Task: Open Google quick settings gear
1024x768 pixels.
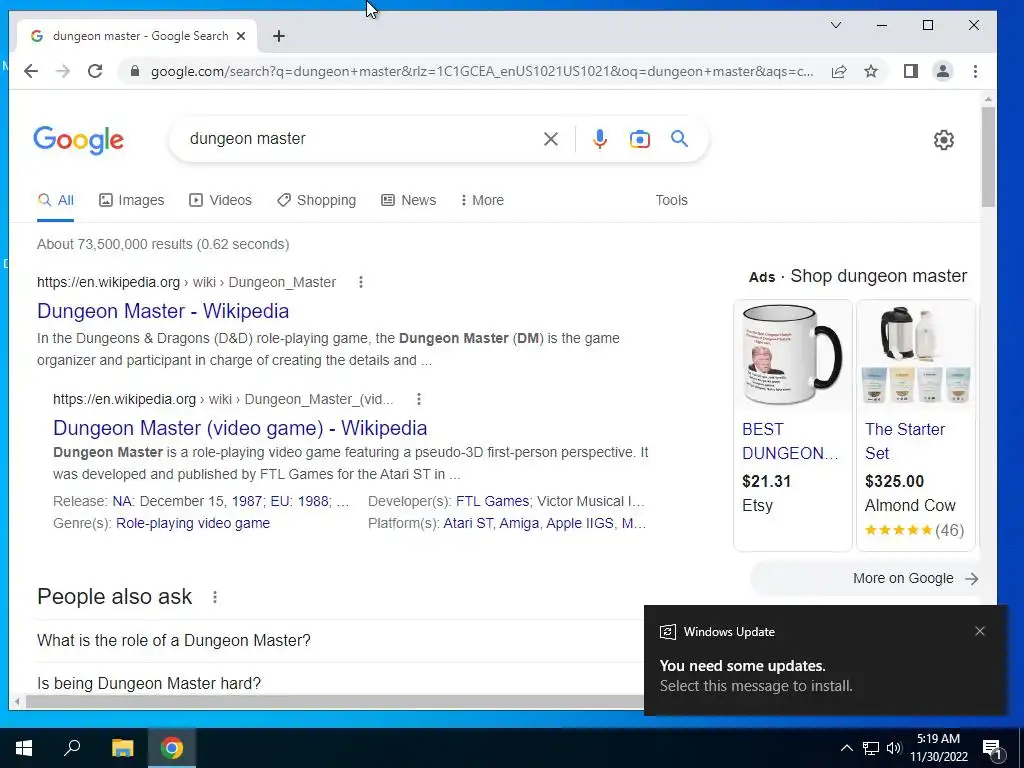Action: point(944,140)
